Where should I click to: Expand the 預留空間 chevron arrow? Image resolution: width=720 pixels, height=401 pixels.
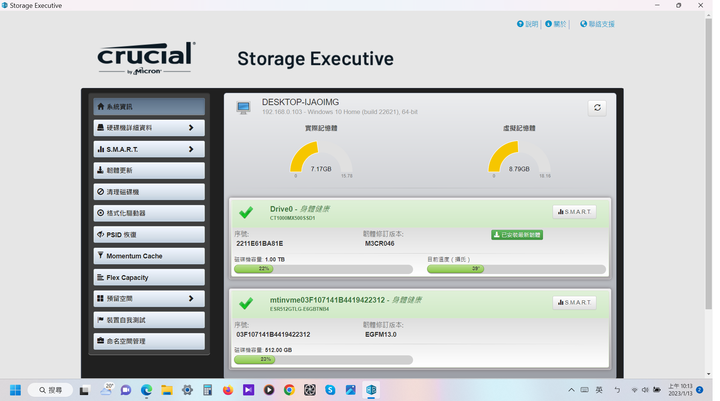(x=191, y=299)
